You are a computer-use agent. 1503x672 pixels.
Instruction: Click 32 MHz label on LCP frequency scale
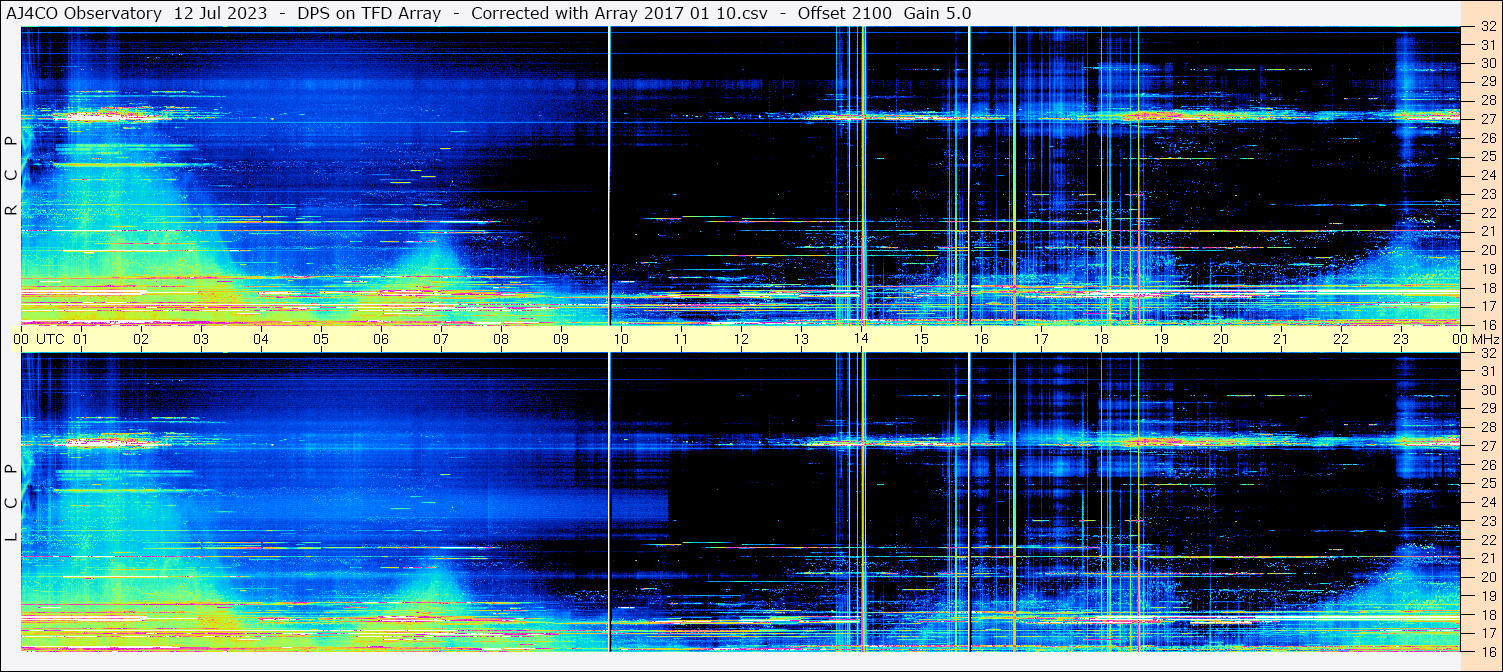pos(1488,354)
